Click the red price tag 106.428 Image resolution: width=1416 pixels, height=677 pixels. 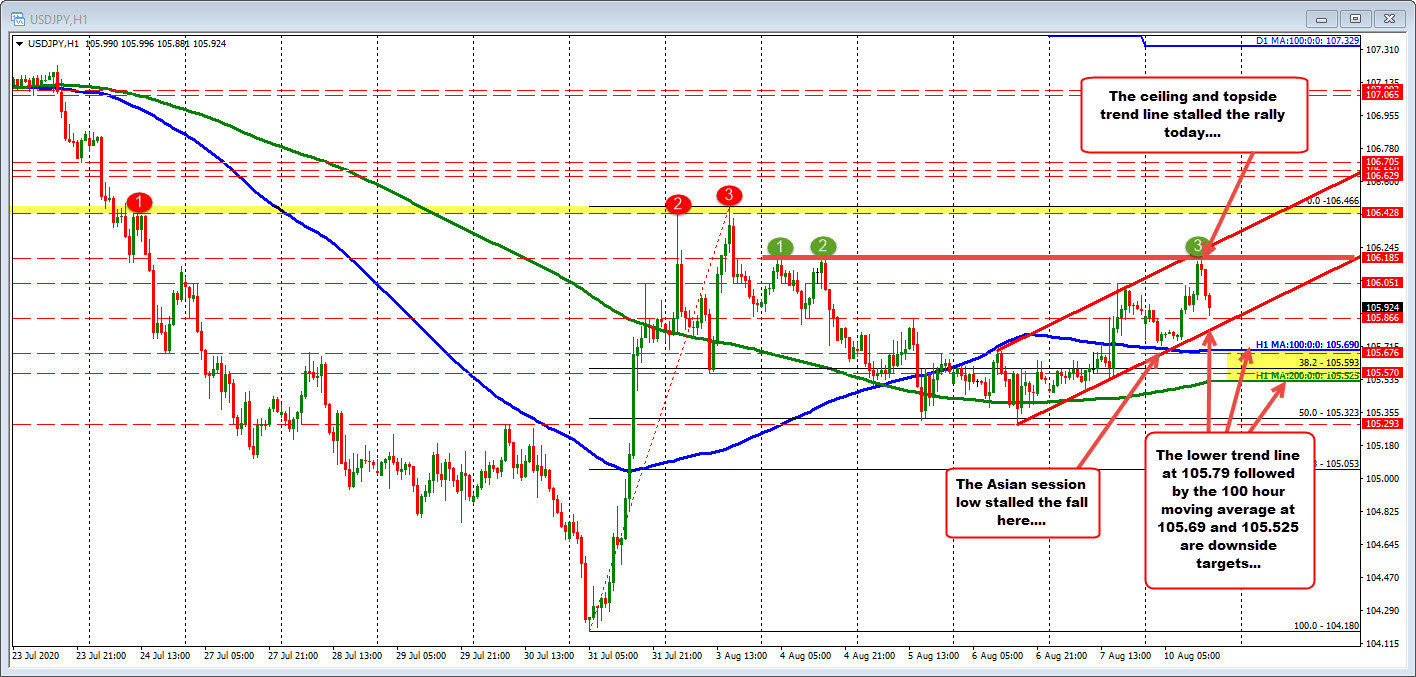point(1382,212)
